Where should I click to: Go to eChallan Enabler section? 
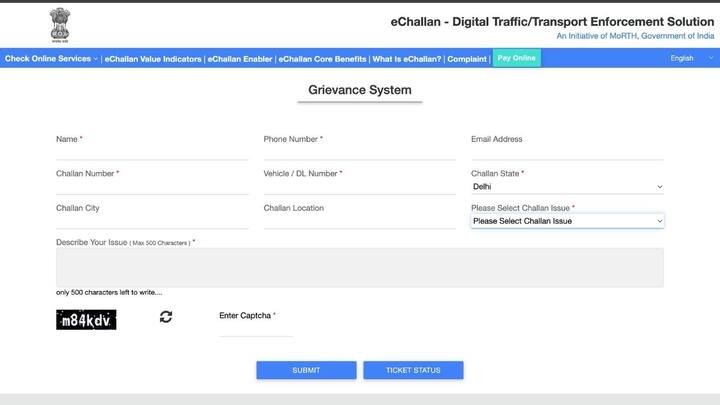240,59
